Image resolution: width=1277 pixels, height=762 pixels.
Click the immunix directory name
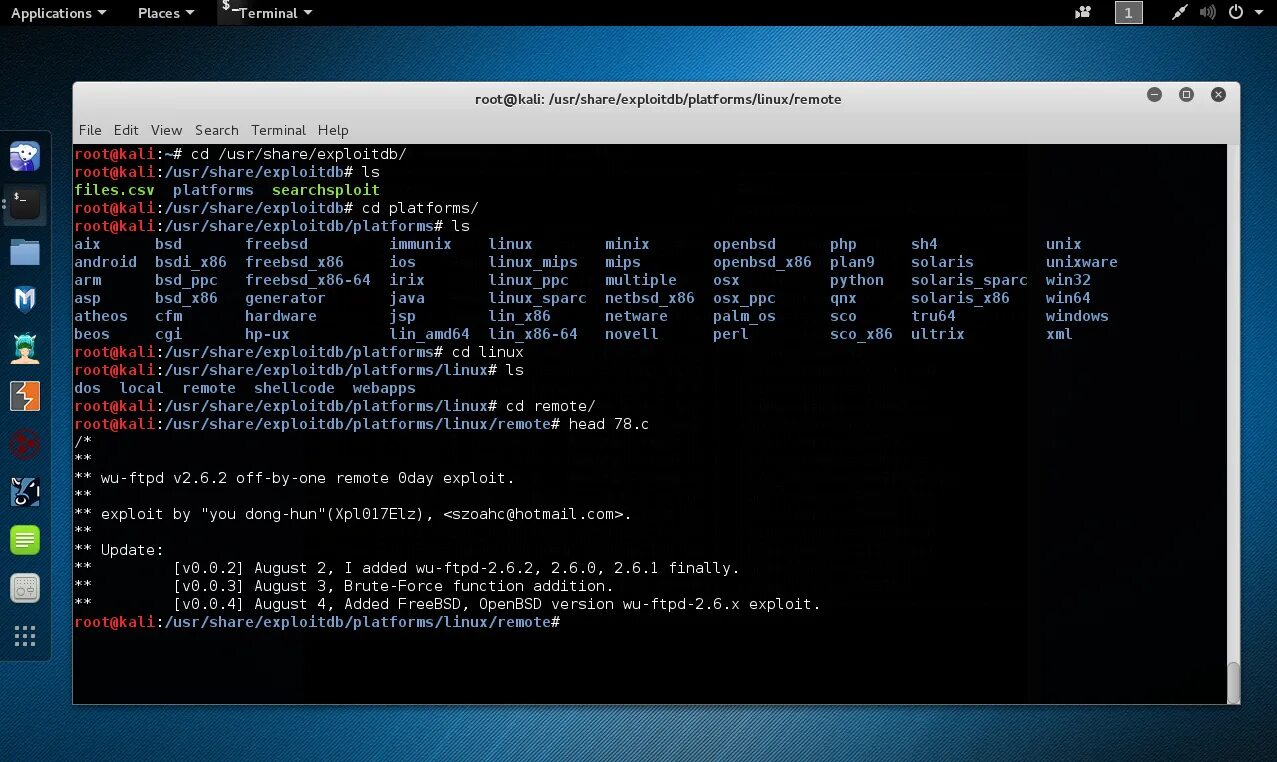pos(420,244)
